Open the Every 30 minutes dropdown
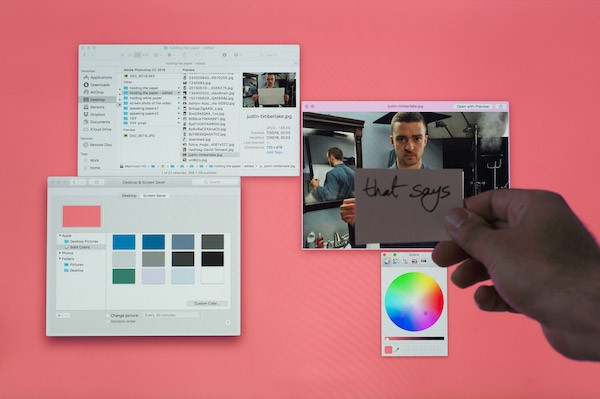Screen dimensions: 600x399 click(x=173, y=315)
